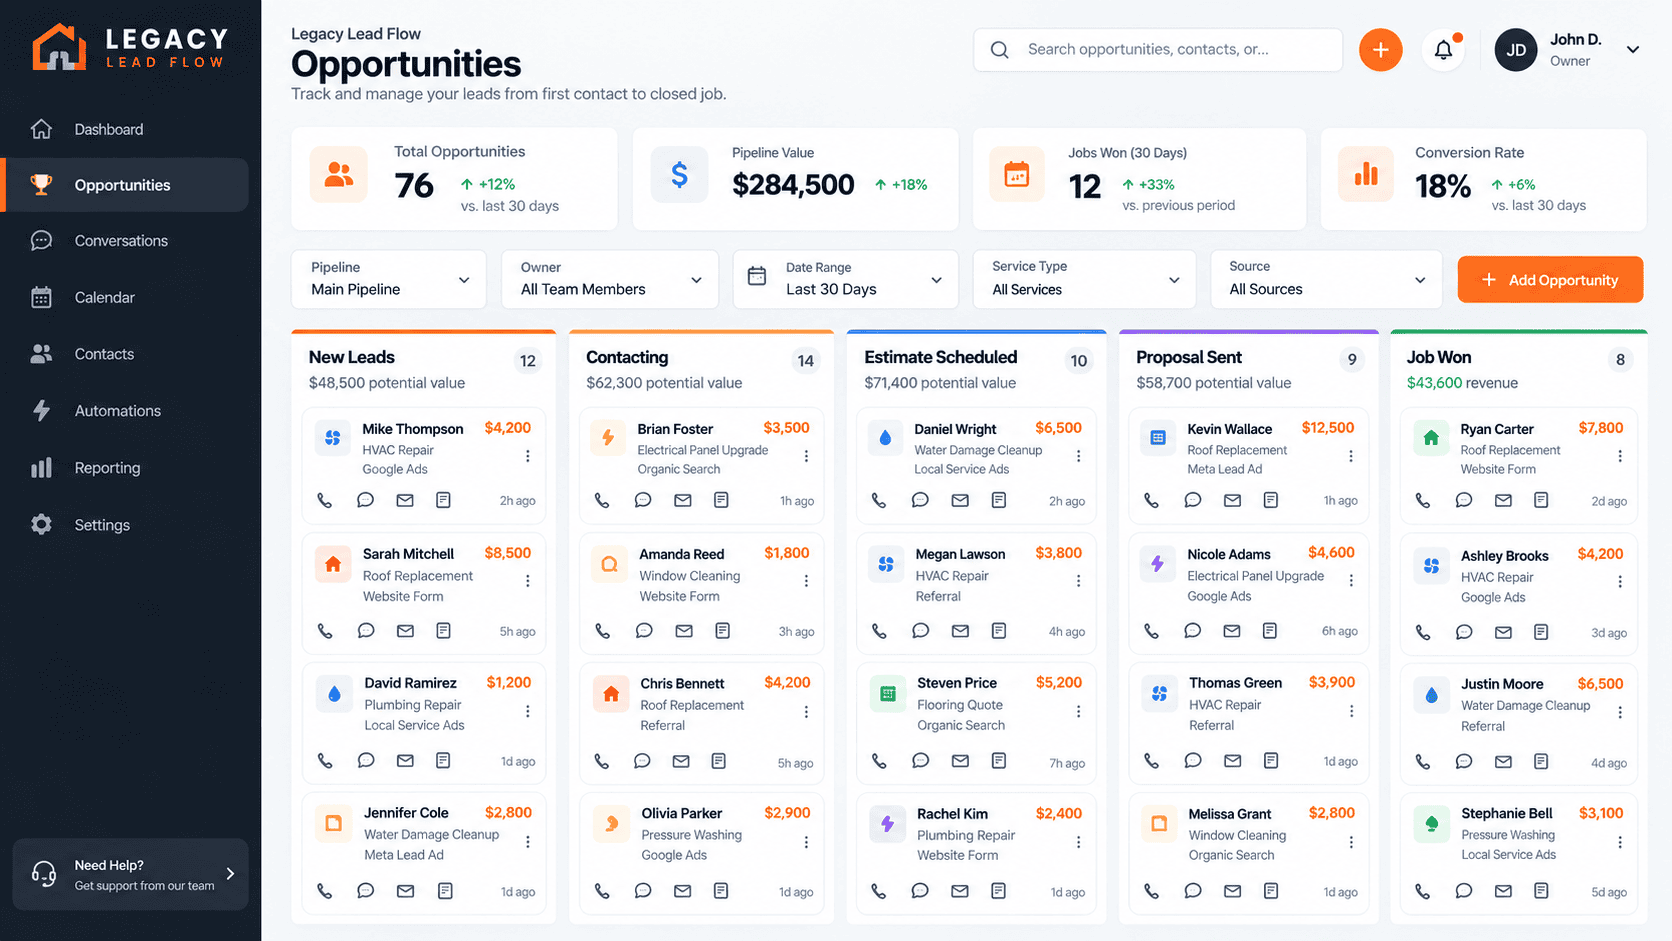This screenshot has width=1672, height=941.
Task: Open Settings in sidebar
Action: (126, 525)
